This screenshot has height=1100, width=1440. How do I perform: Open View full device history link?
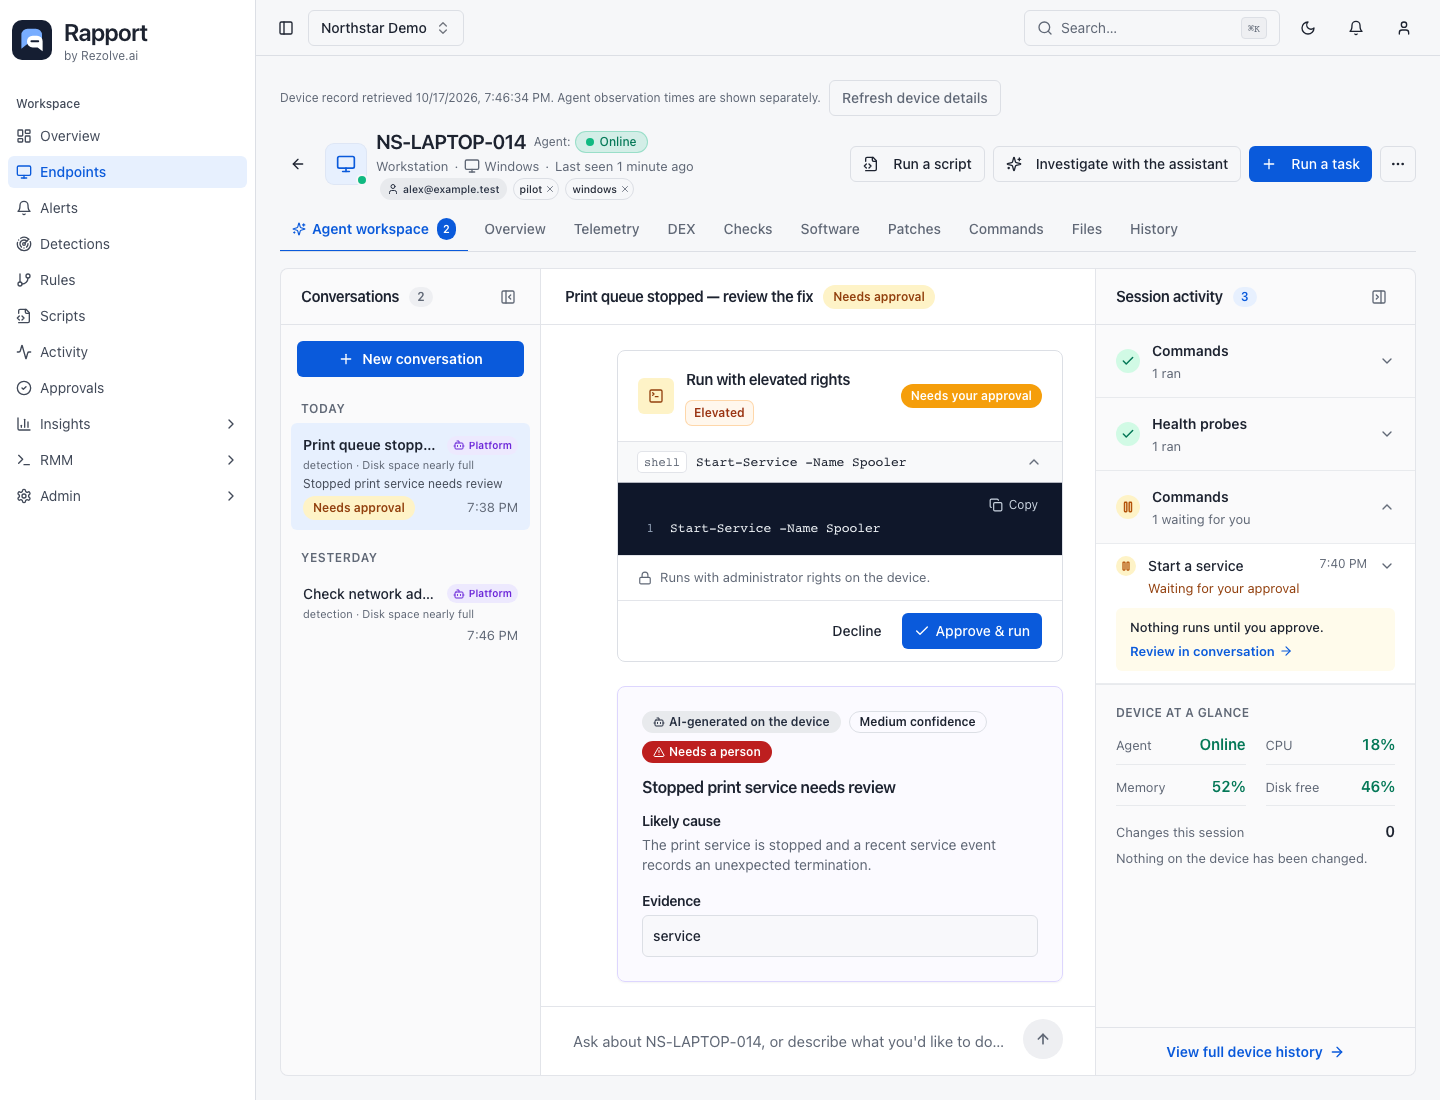[1255, 1052]
